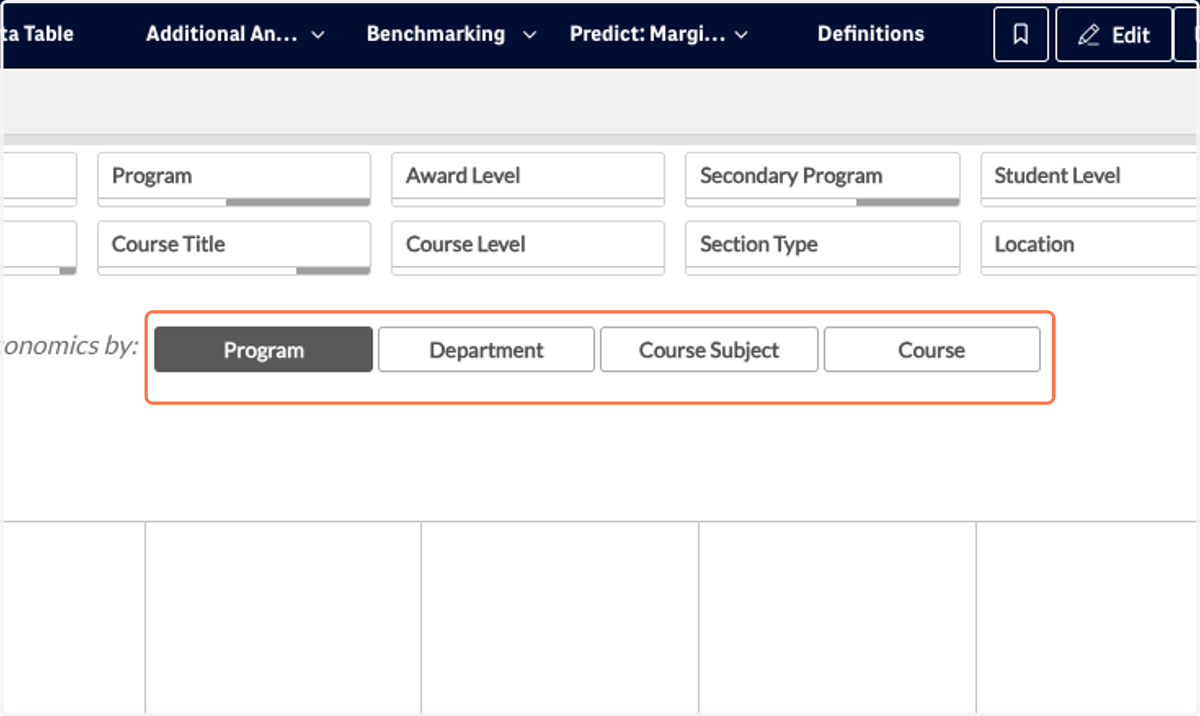This screenshot has width=1200, height=716.
Task: Click the bookmark icon button
Action: [1021, 35]
